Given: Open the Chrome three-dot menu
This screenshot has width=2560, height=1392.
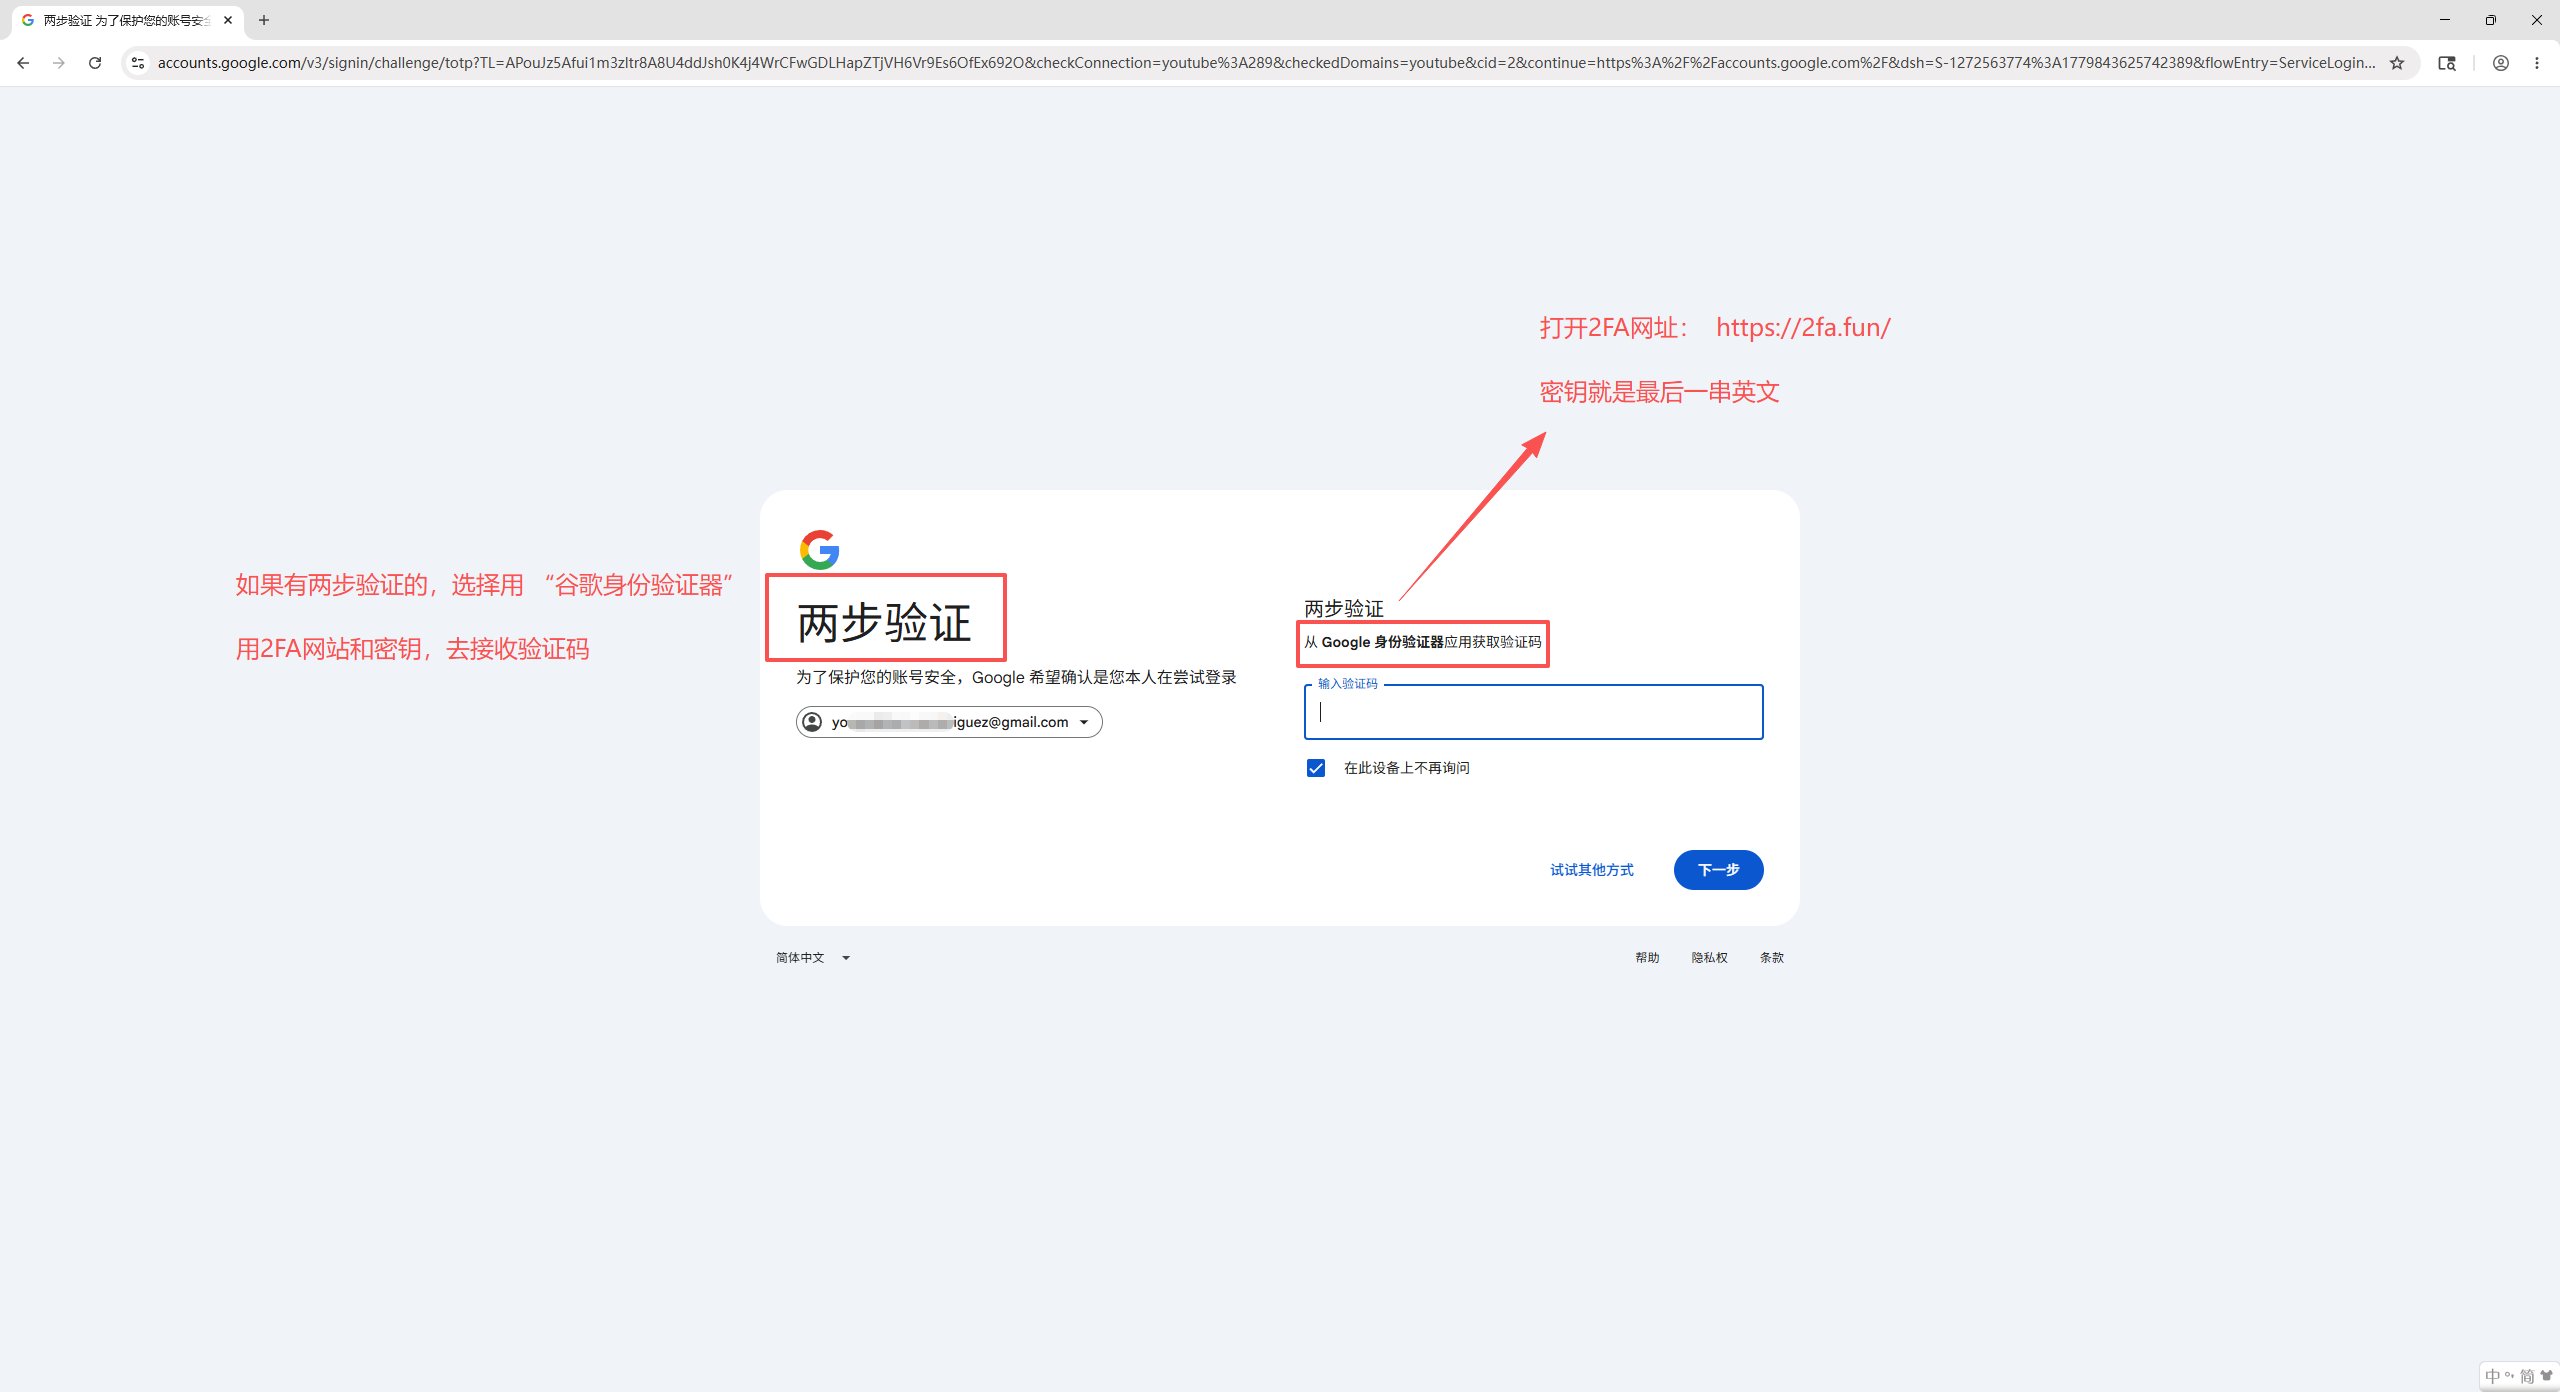Looking at the screenshot, I should 2537,63.
